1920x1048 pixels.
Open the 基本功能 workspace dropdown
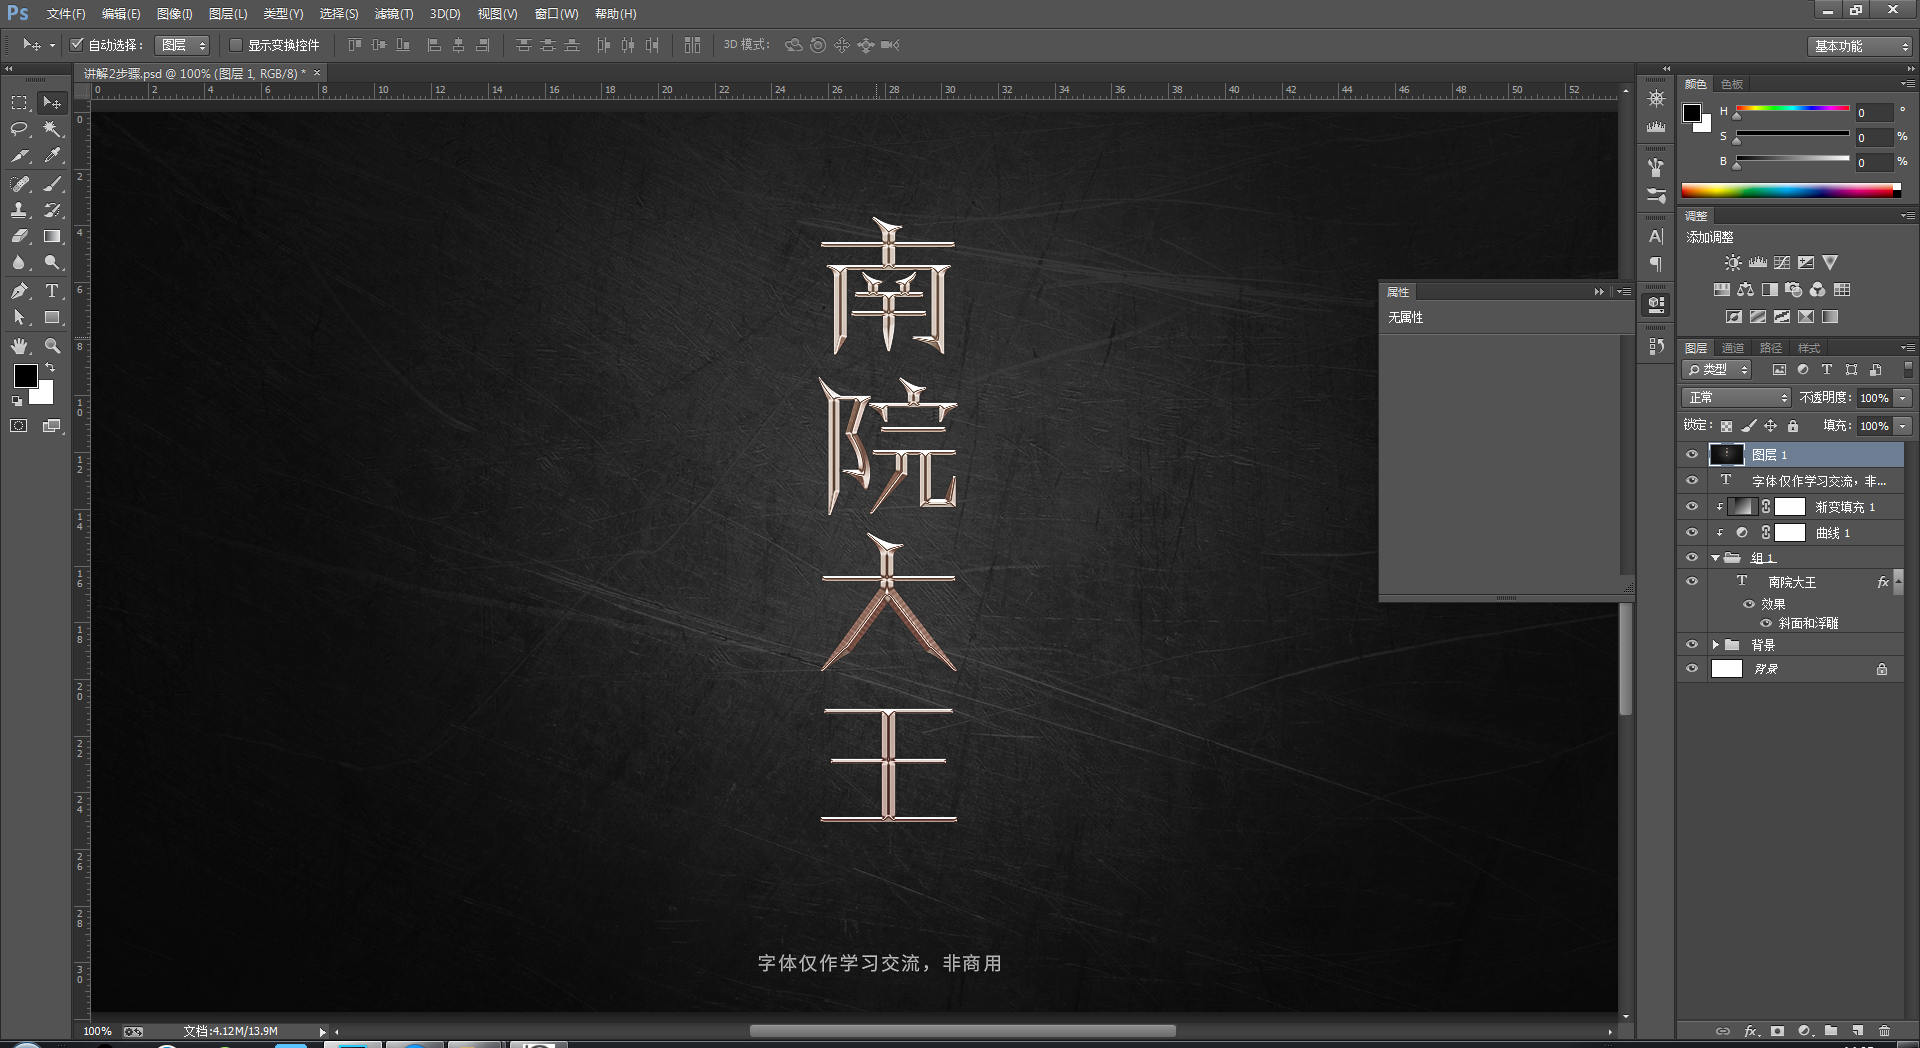coord(1860,46)
